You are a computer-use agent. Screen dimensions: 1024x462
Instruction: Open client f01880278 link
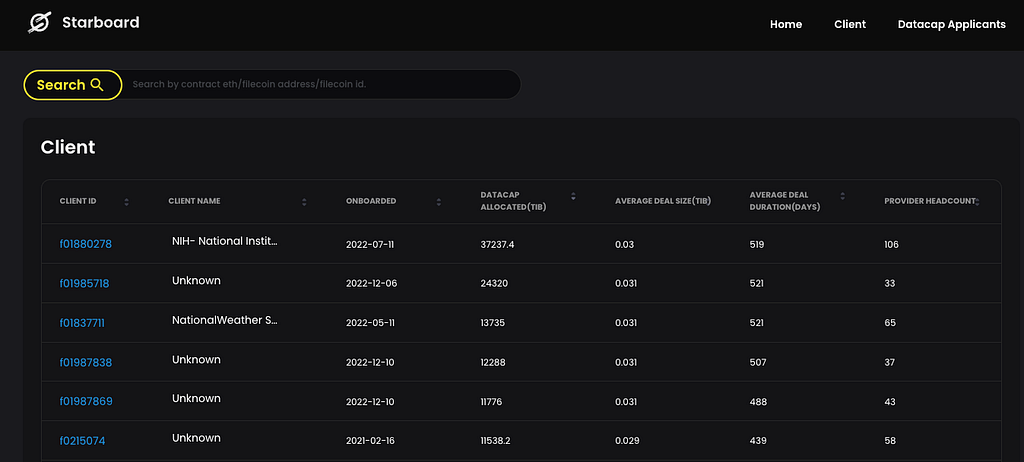(86, 244)
